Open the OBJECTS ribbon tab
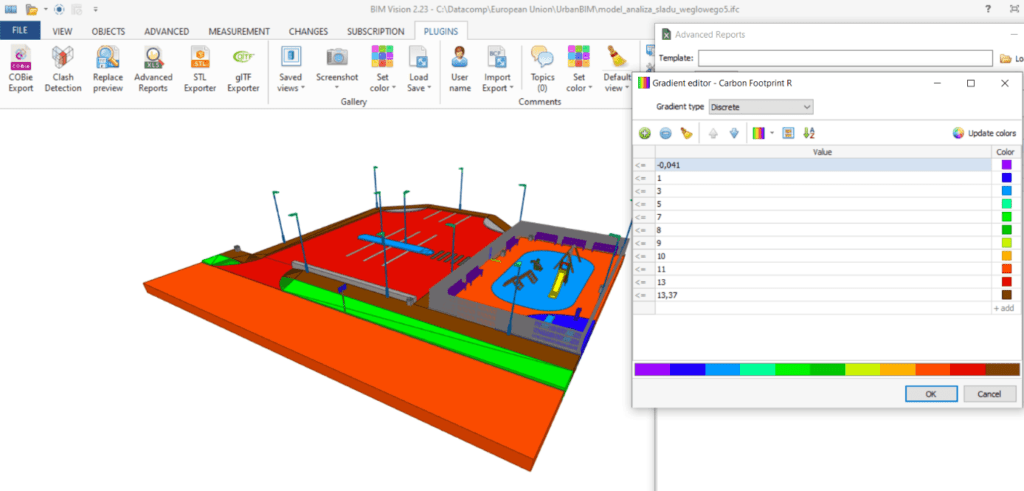The image size is (1024, 491). coord(109,31)
